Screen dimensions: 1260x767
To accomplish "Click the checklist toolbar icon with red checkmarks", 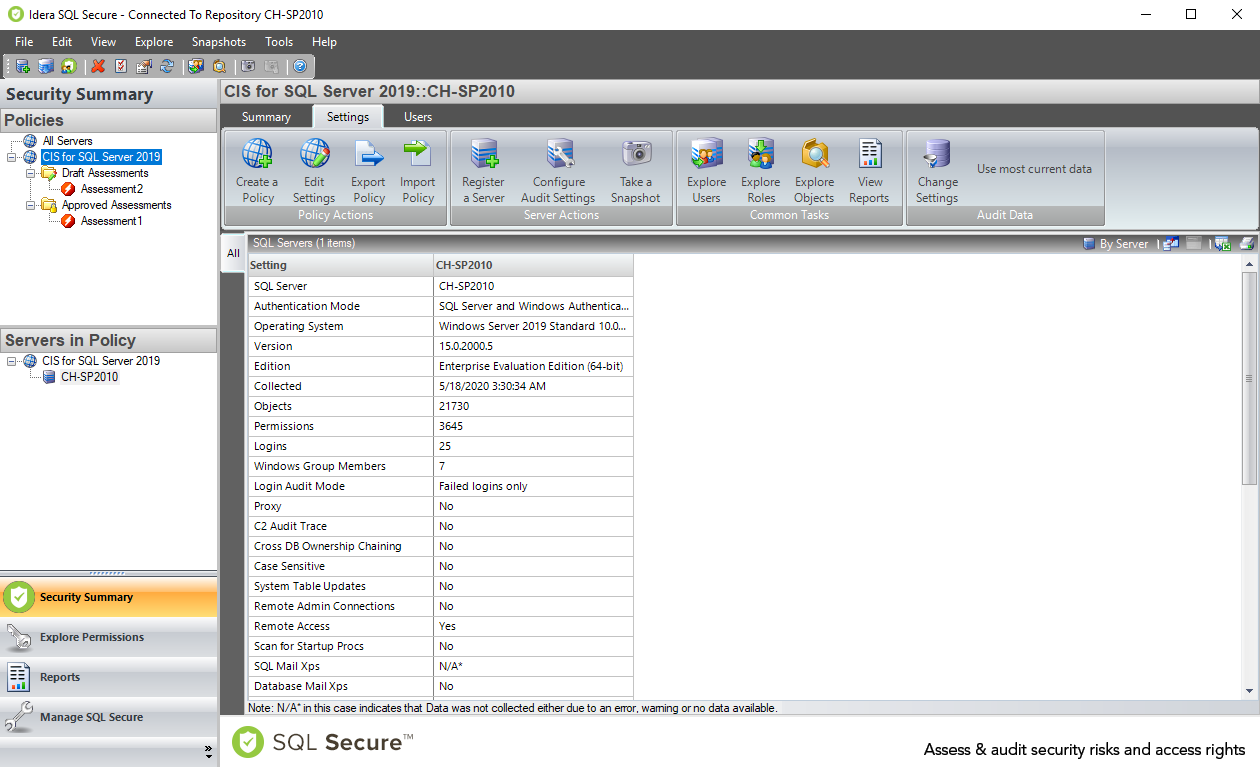I will coord(121,66).
